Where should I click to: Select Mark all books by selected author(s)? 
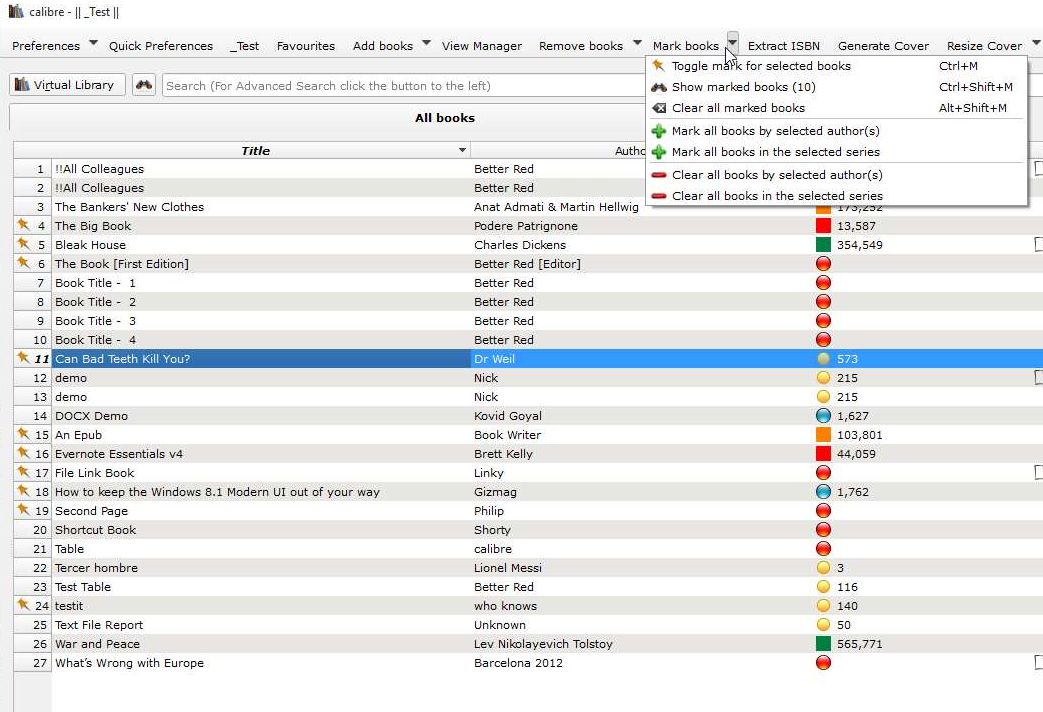coord(837,131)
